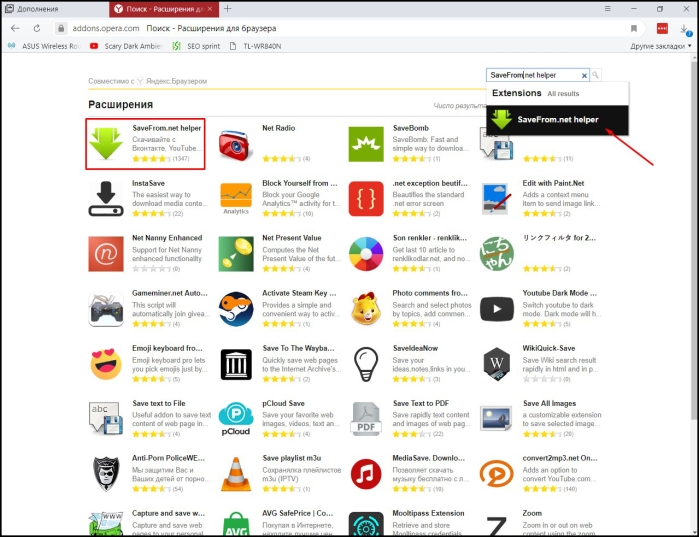699x537 pixels.
Task: Open the Emoji keyboard heart-eyes icon
Action: [x=106, y=364]
